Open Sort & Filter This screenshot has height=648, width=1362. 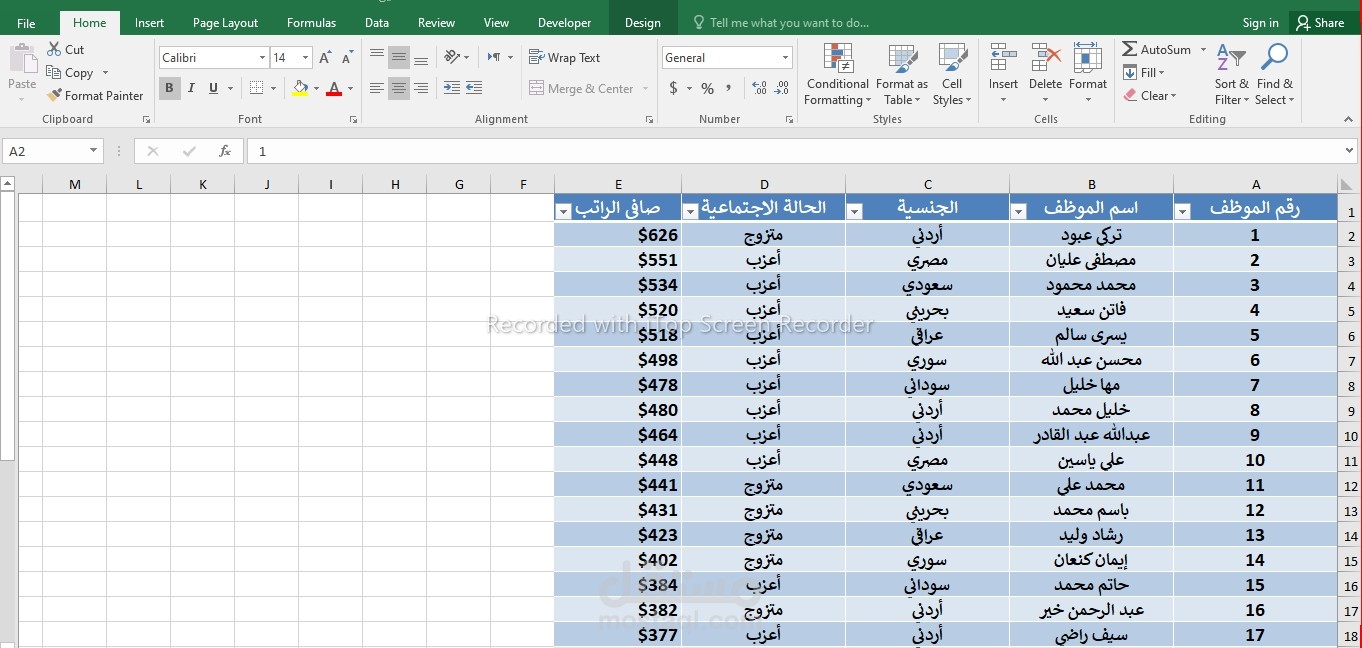pos(1232,75)
